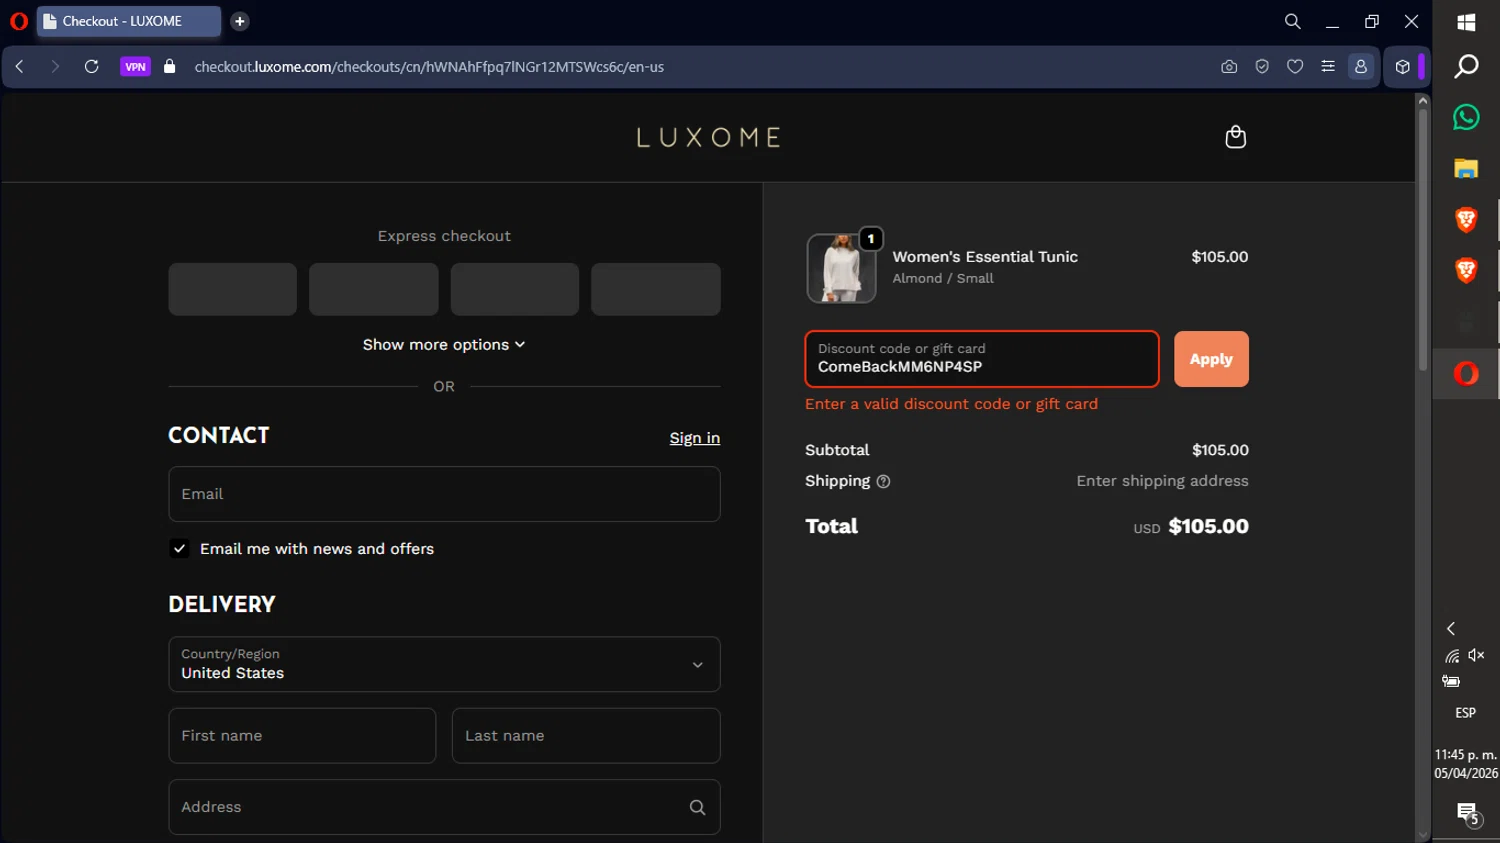Open Opera icon in the taskbar
Image resolution: width=1500 pixels, height=843 pixels.
tap(1466, 374)
